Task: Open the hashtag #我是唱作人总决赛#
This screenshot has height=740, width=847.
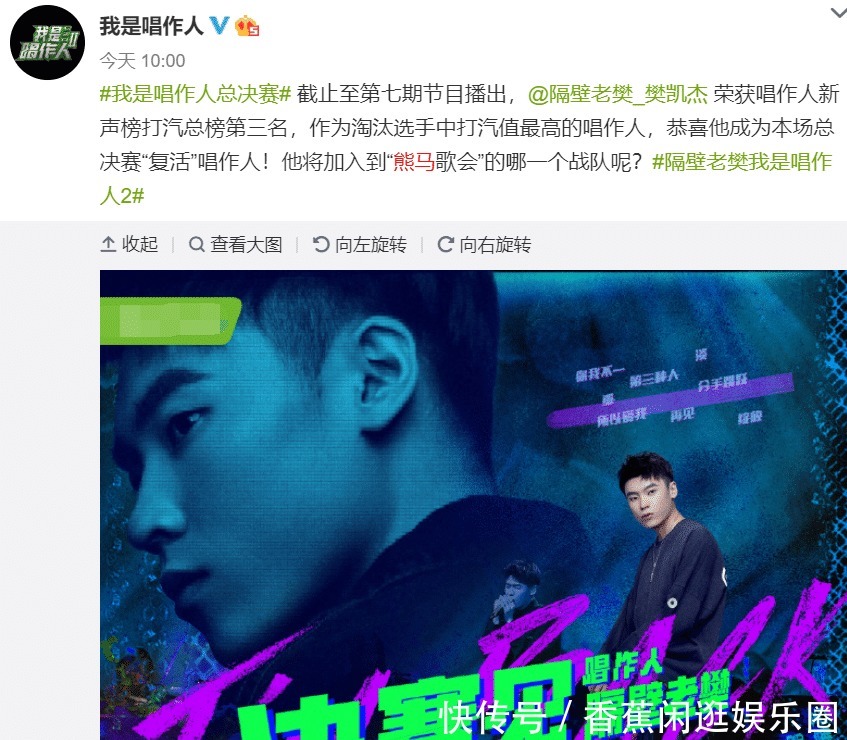Action: coord(196,94)
